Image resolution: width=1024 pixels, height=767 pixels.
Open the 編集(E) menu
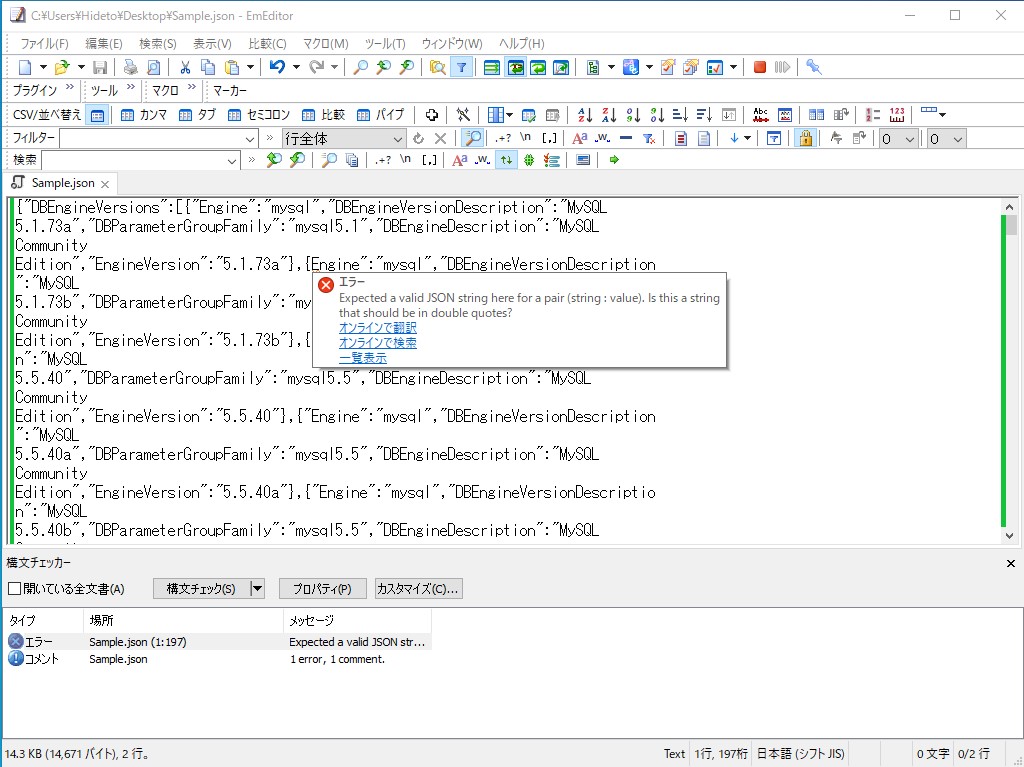[104, 44]
